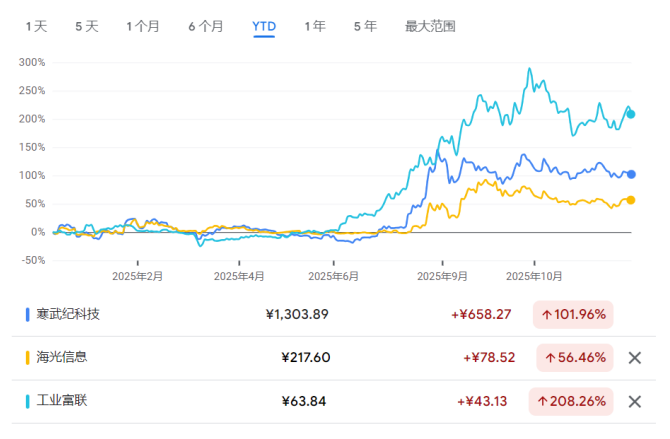Switch to the 1个月 range tab
Image resolution: width=670 pixels, height=439 pixels.
pyautogui.click(x=143, y=27)
